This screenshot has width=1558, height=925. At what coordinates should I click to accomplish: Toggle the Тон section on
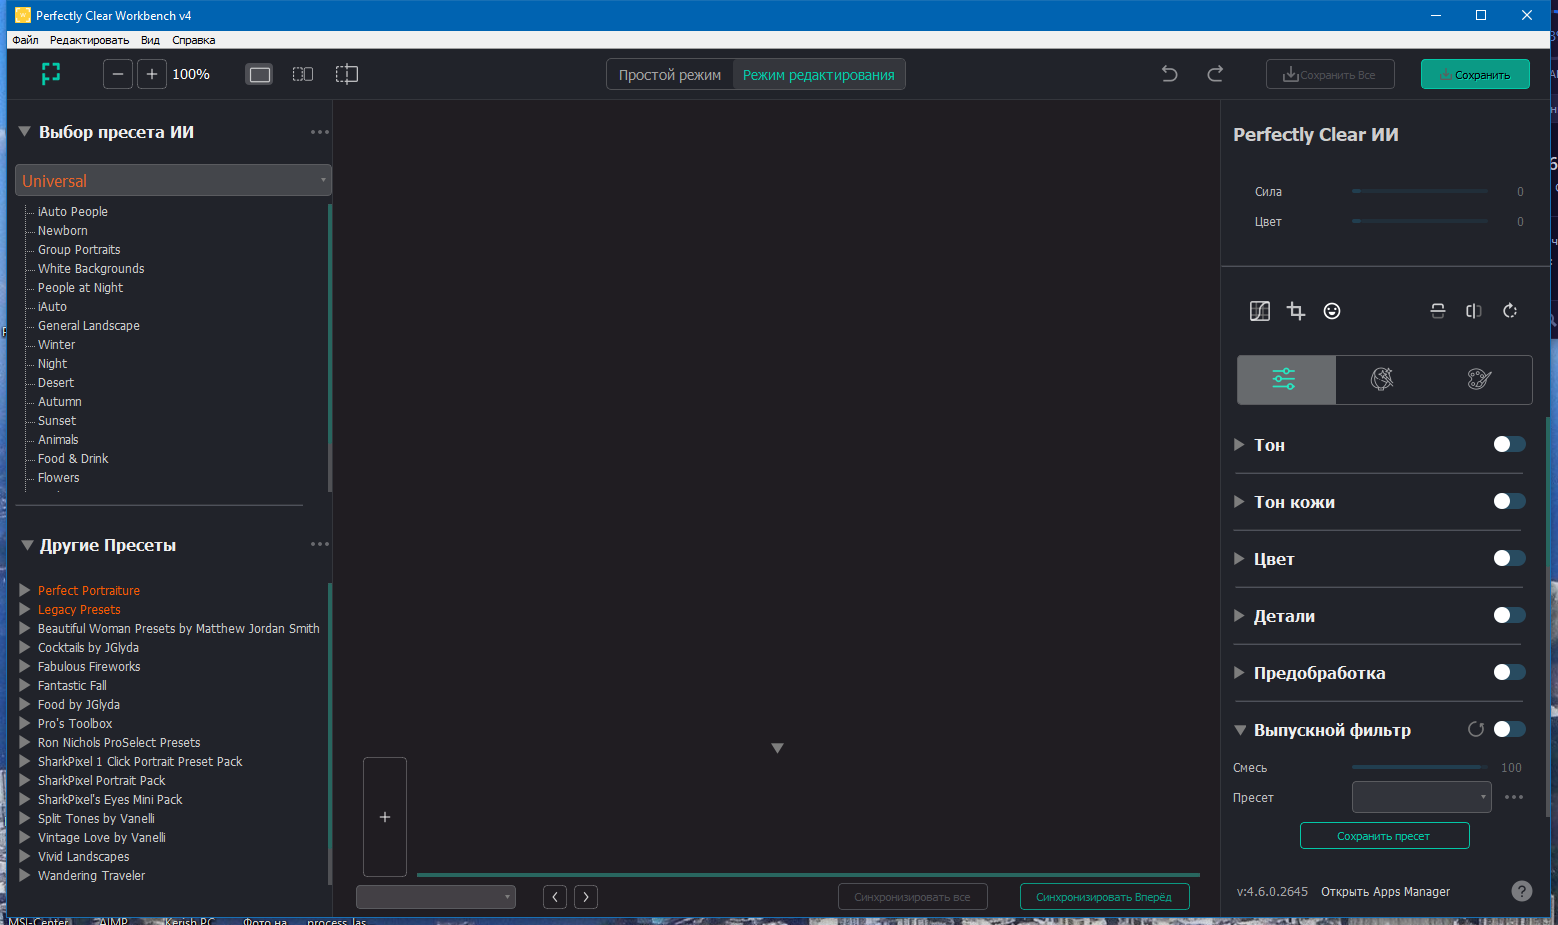(1509, 444)
